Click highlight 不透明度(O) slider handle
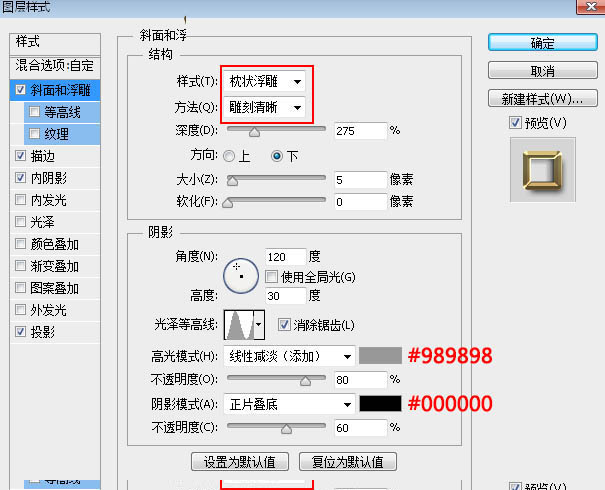Image resolution: width=605 pixels, height=490 pixels. pos(305,381)
